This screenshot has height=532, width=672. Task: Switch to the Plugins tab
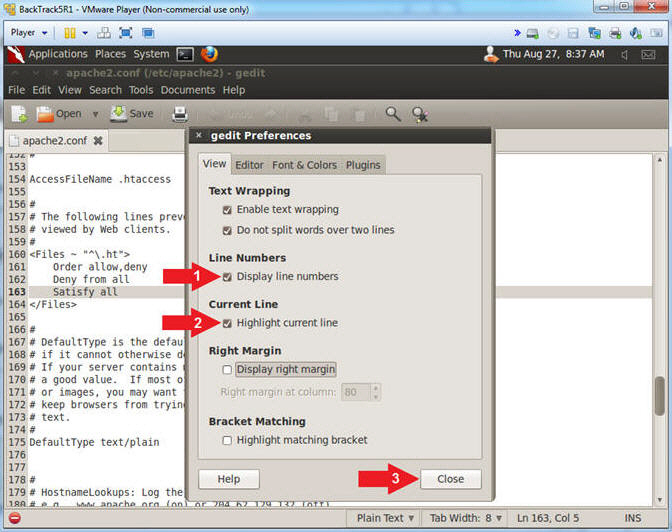[363, 165]
